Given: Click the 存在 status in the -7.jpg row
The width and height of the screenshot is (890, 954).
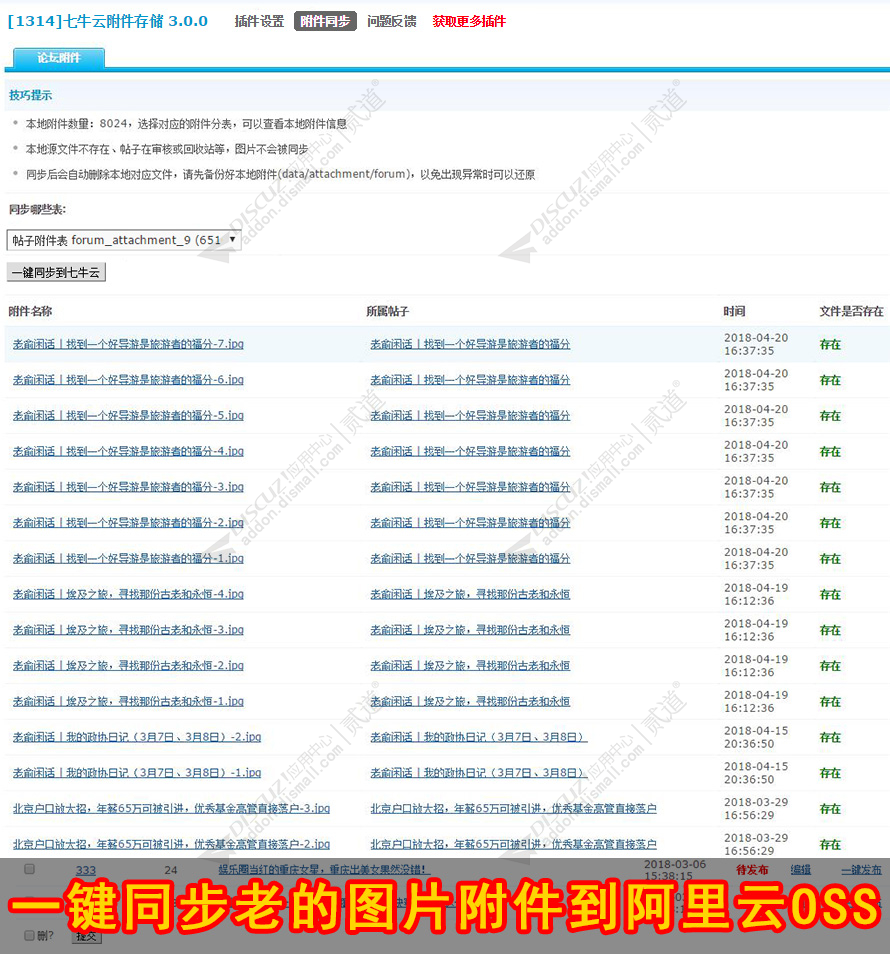Looking at the screenshot, I should (830, 344).
